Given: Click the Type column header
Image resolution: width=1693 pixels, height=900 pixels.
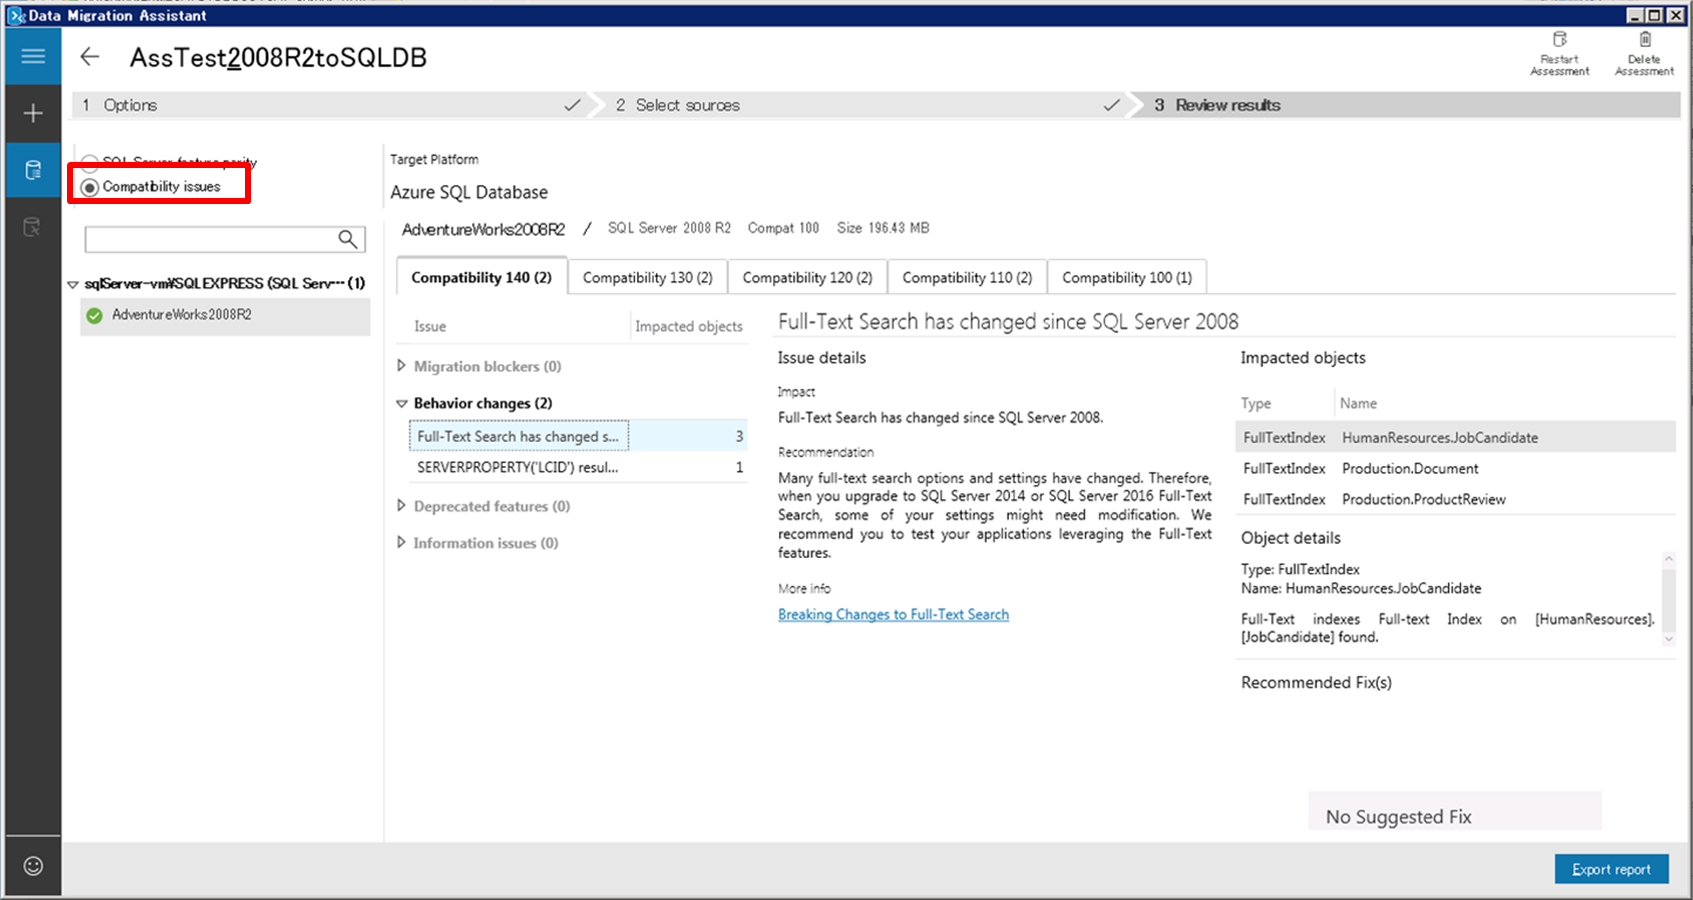Looking at the screenshot, I should (1256, 403).
